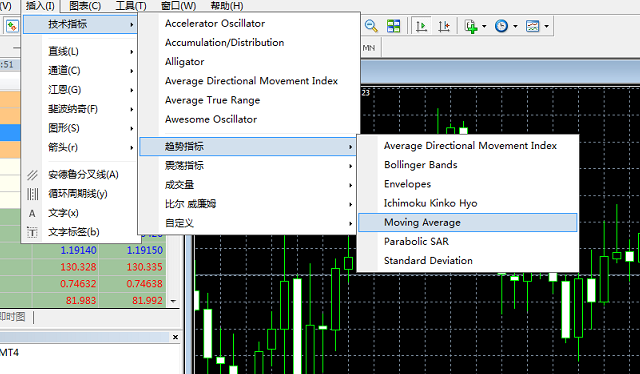Expand the 箭头(r) submenu

click(80, 147)
